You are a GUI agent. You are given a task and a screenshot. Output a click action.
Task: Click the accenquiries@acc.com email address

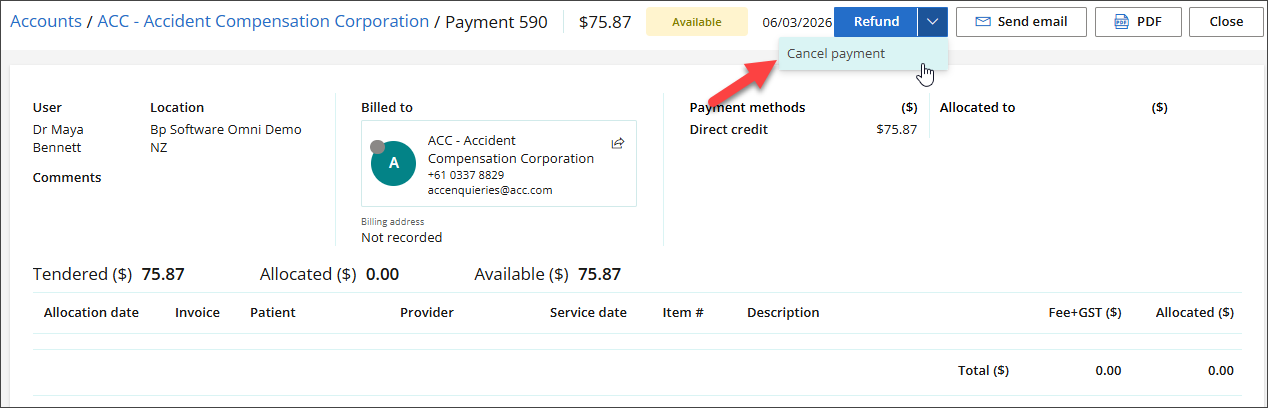490,190
